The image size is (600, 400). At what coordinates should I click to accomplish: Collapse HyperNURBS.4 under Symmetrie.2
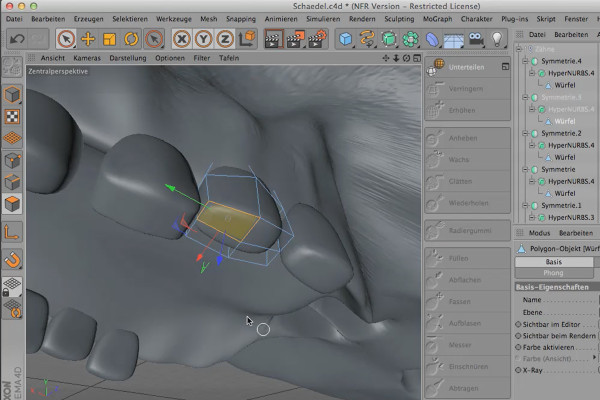[532, 145]
